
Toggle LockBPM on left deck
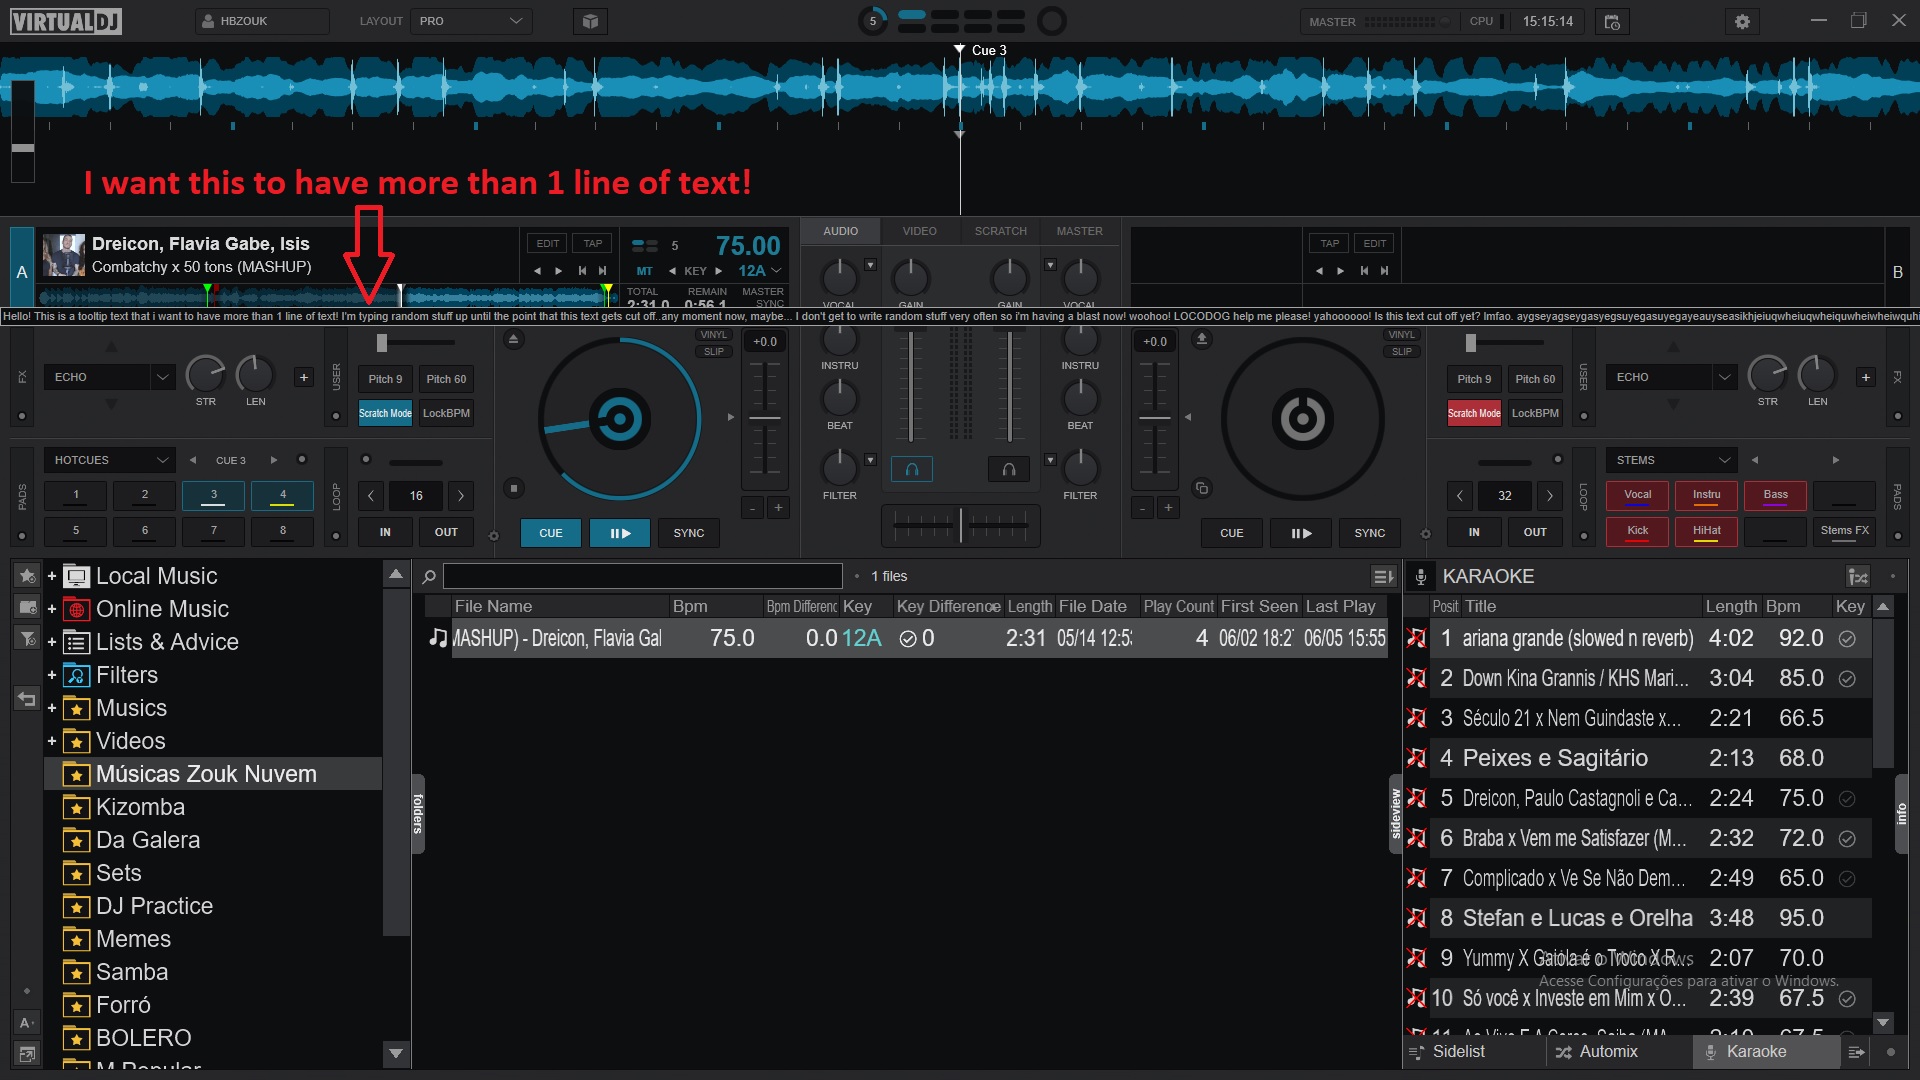pos(446,413)
